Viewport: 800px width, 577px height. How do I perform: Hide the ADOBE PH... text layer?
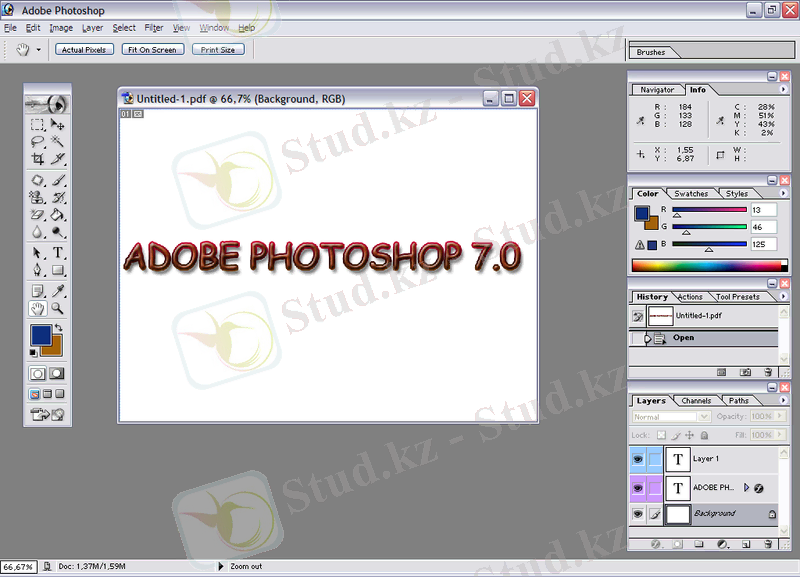tap(638, 487)
